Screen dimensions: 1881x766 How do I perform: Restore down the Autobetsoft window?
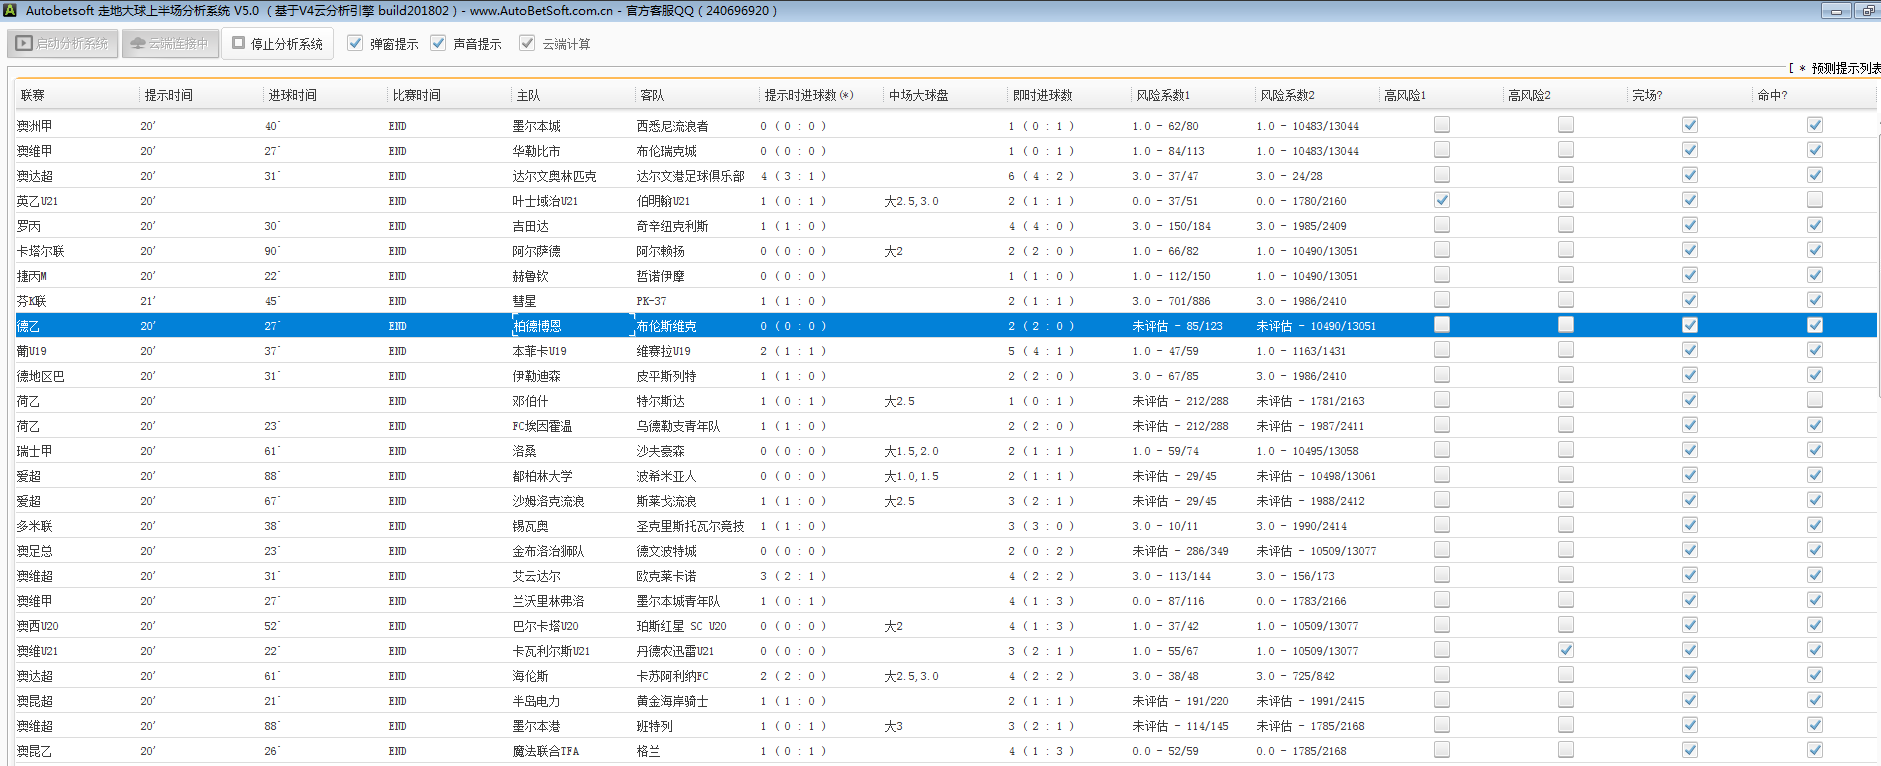point(1868,11)
